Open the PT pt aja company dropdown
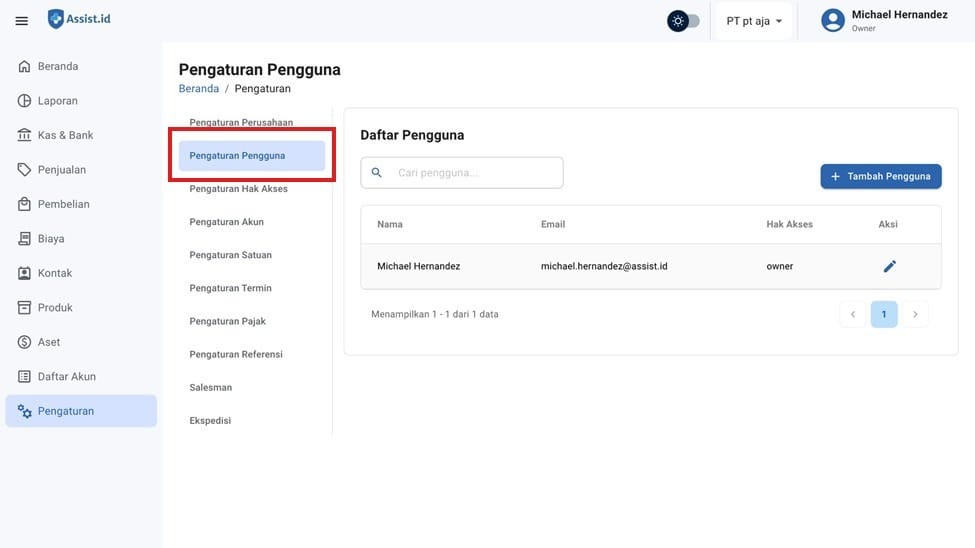The width and height of the screenshot is (975, 548). [754, 21]
